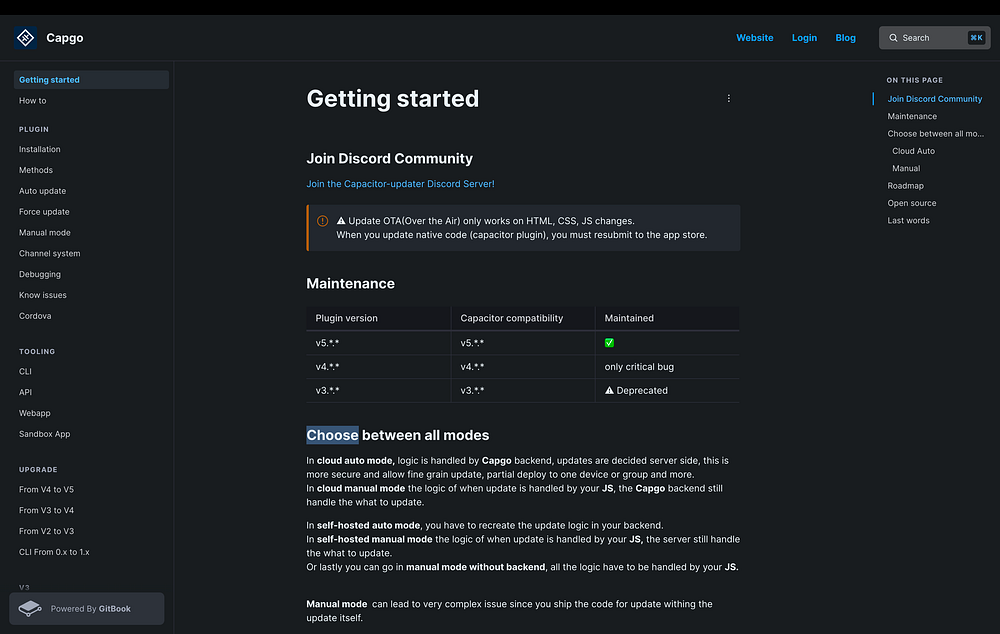Click the GitBook logo icon

(31, 608)
